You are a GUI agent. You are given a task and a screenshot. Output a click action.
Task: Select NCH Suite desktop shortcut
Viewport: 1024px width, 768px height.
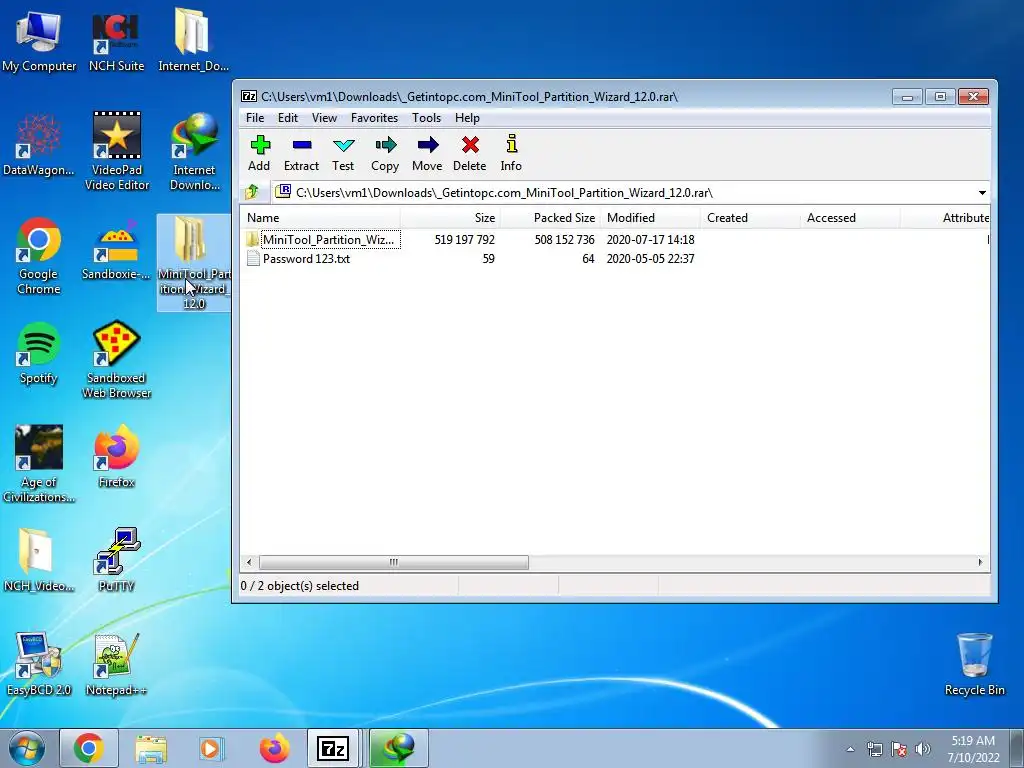tap(116, 41)
